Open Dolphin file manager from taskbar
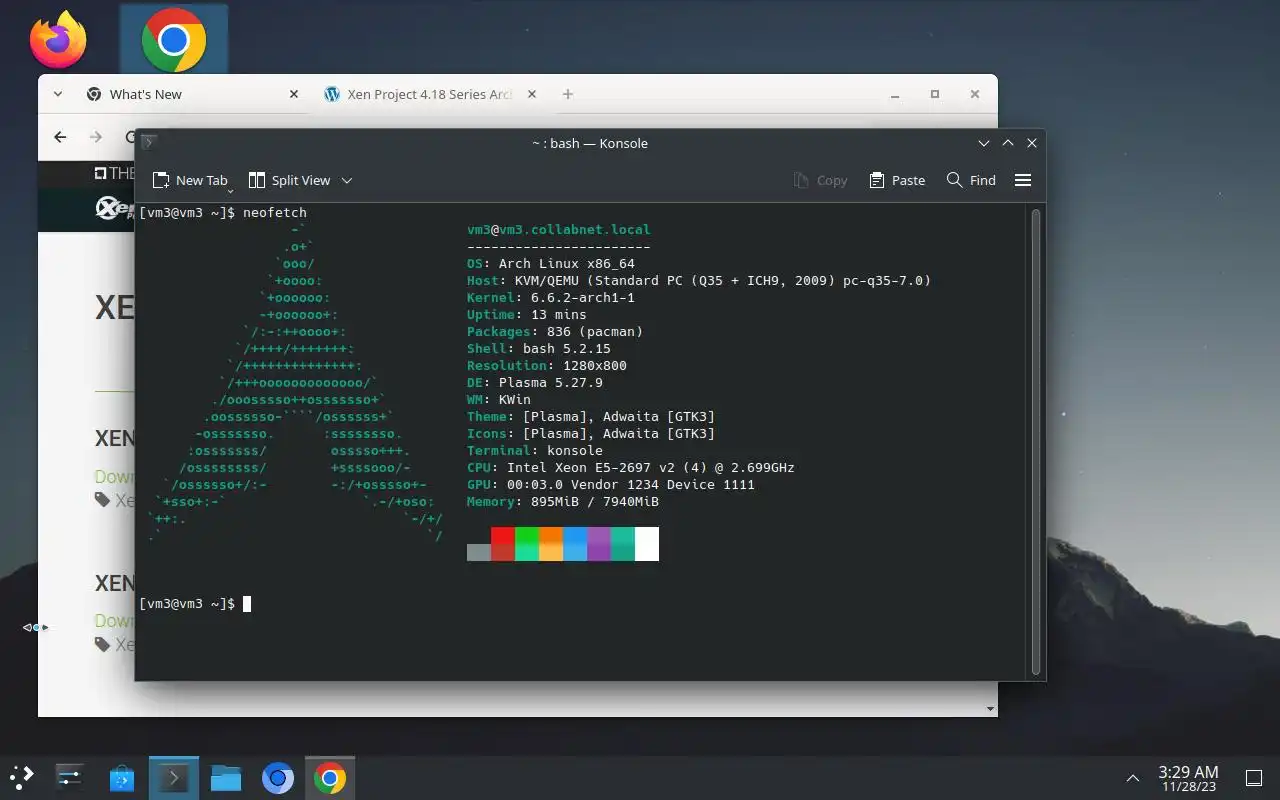 226,778
